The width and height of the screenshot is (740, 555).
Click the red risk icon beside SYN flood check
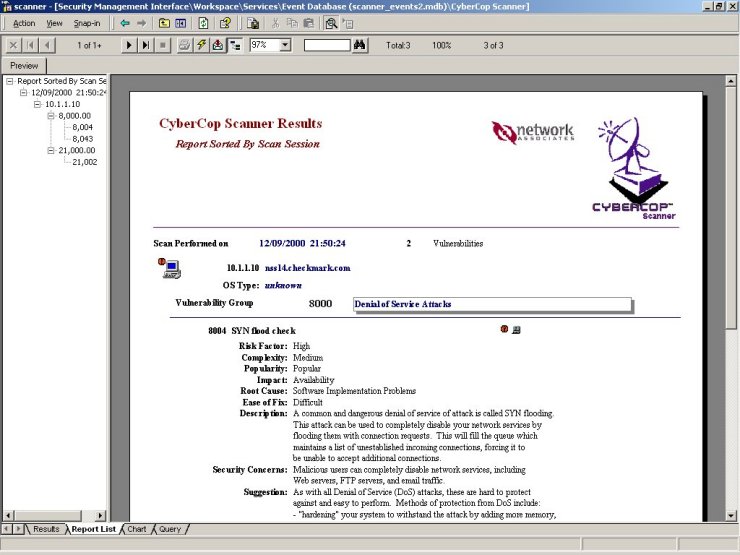[504, 329]
